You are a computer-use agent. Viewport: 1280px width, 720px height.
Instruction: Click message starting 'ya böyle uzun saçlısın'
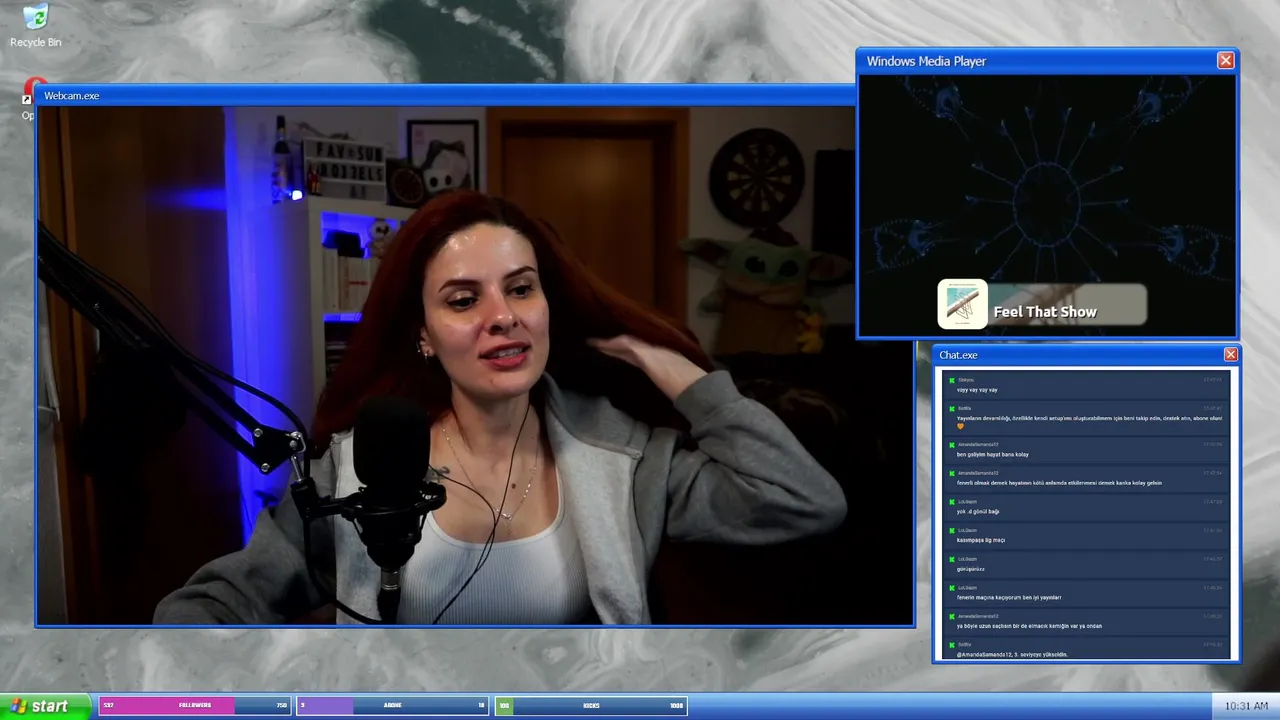coord(1029,626)
